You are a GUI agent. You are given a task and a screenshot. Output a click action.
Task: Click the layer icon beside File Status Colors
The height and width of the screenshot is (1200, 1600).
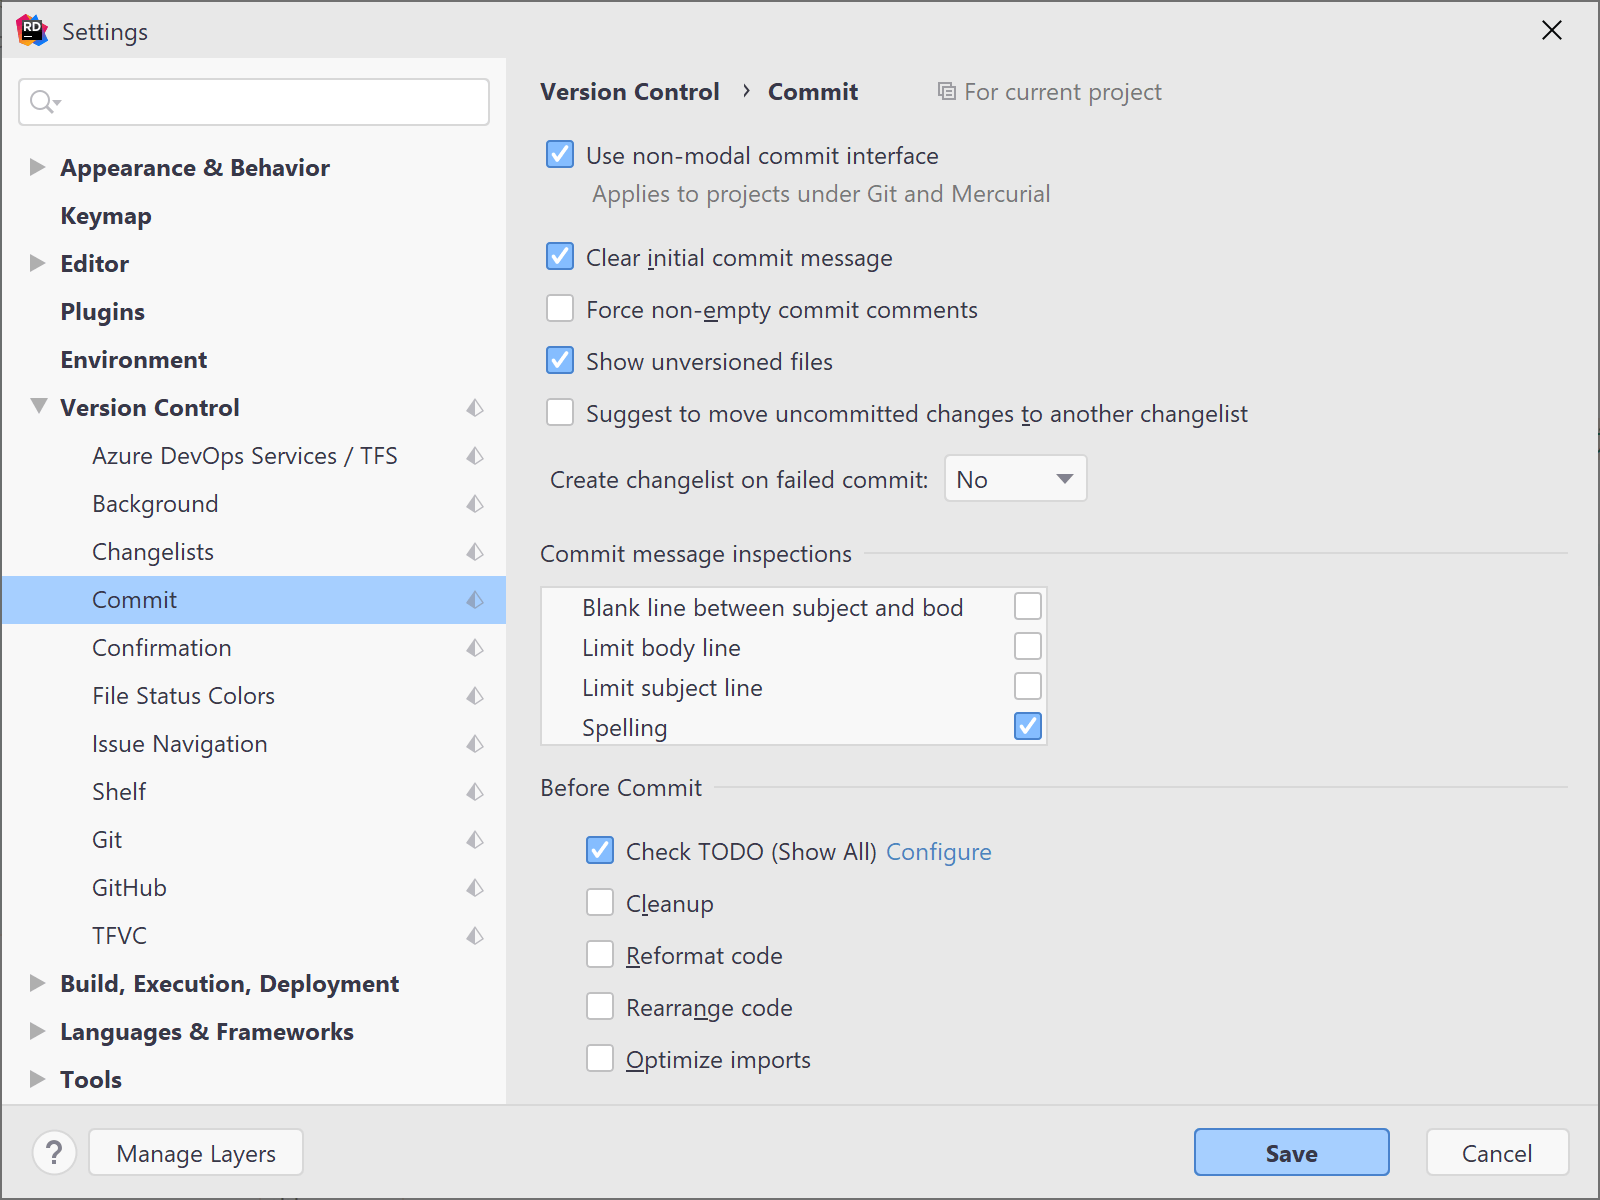(475, 696)
